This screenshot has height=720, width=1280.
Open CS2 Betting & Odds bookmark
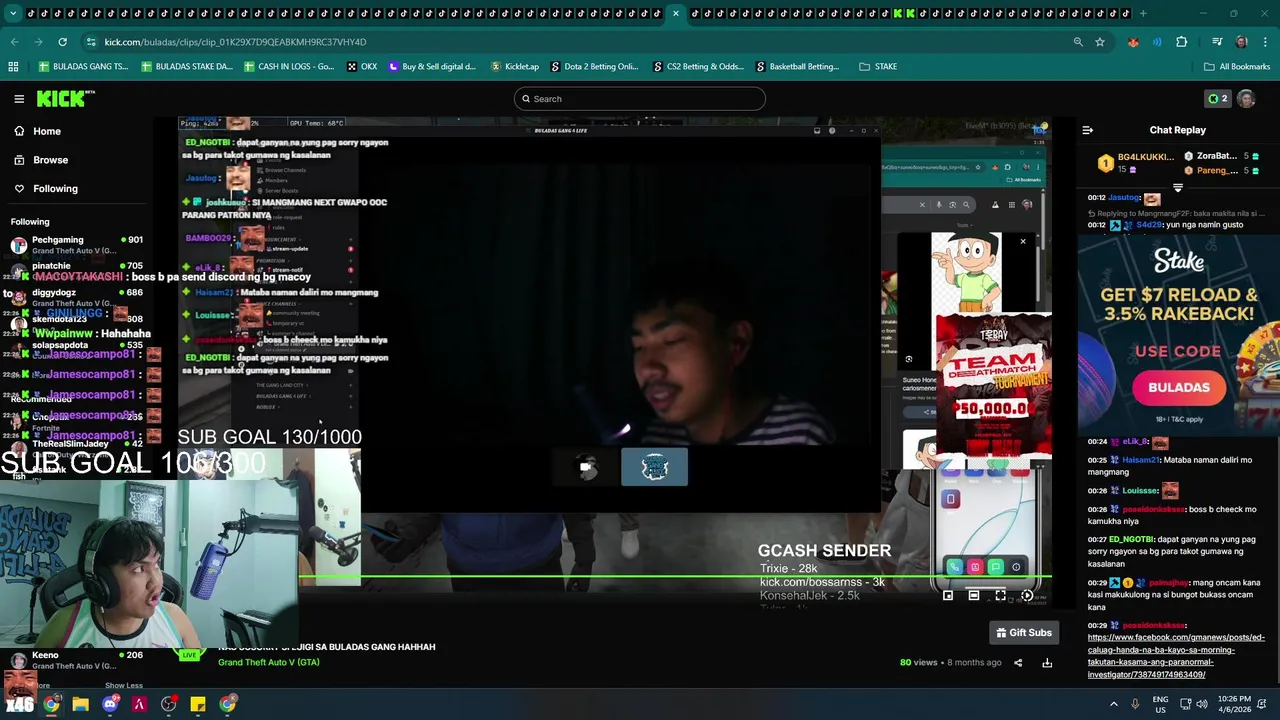point(698,67)
